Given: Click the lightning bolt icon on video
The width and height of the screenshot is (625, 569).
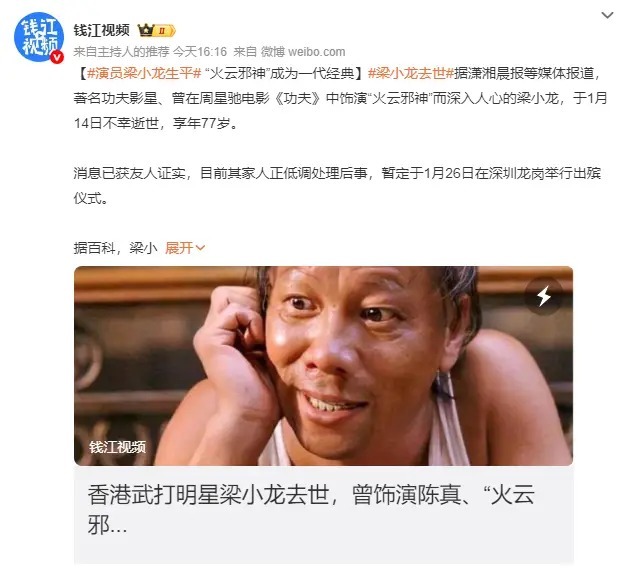Looking at the screenshot, I should [544, 296].
